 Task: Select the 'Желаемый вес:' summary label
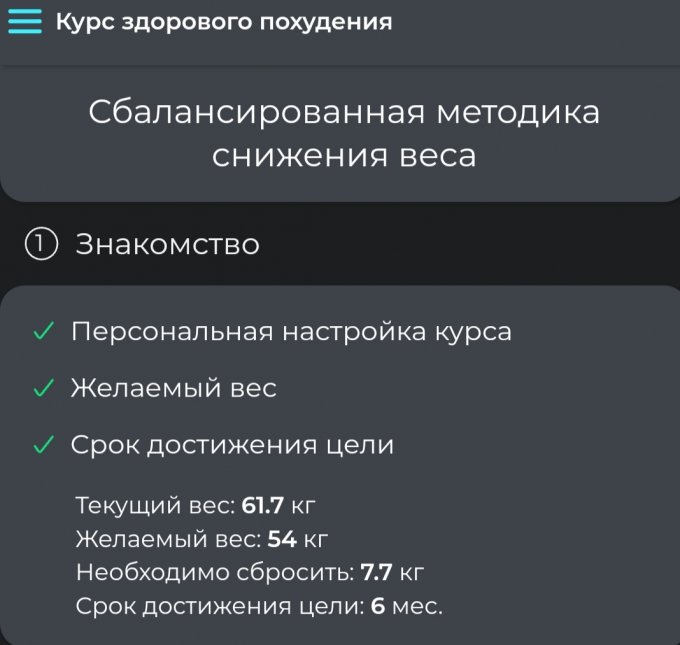point(168,540)
